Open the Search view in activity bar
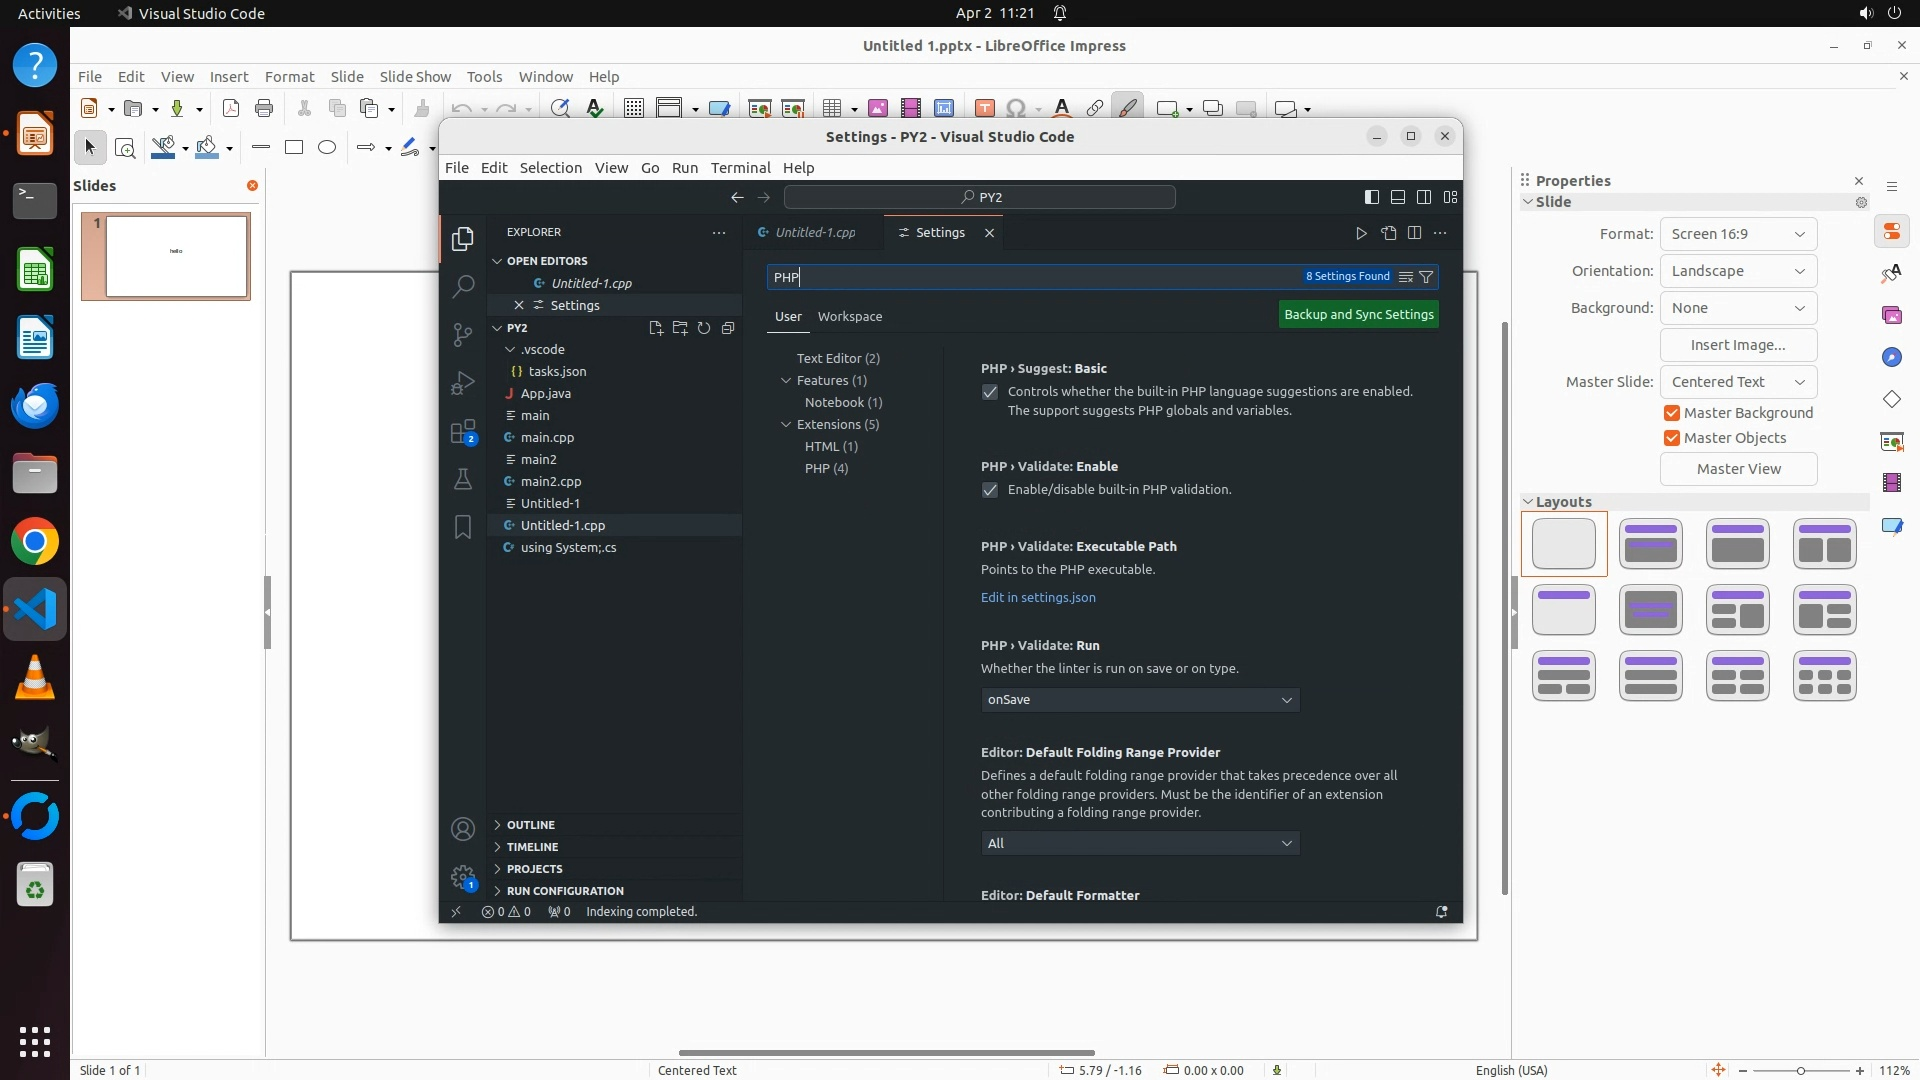The width and height of the screenshot is (1920, 1080). click(x=462, y=287)
